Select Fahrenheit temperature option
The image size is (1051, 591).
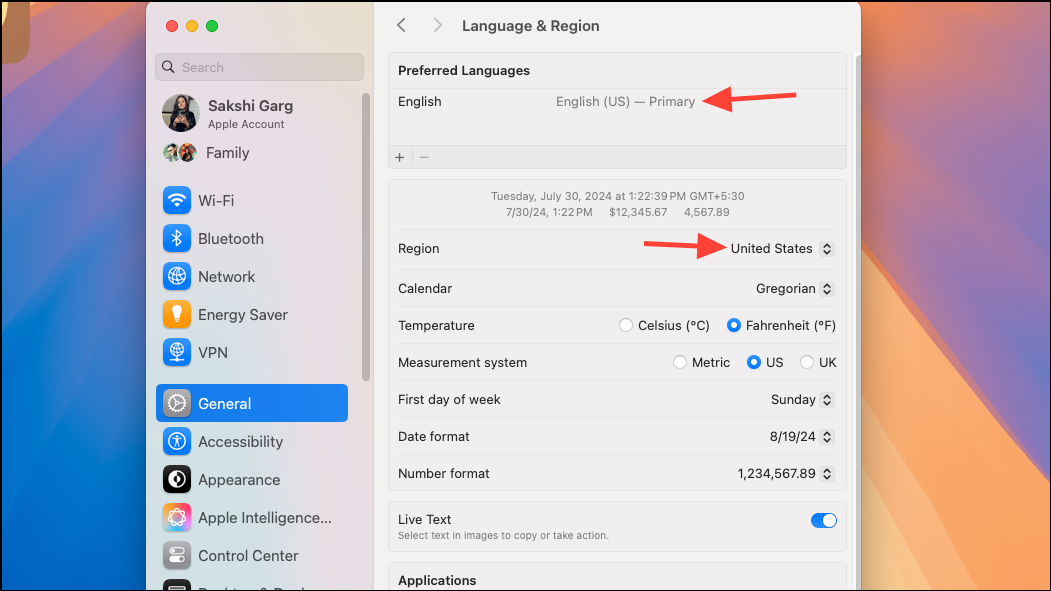click(734, 325)
